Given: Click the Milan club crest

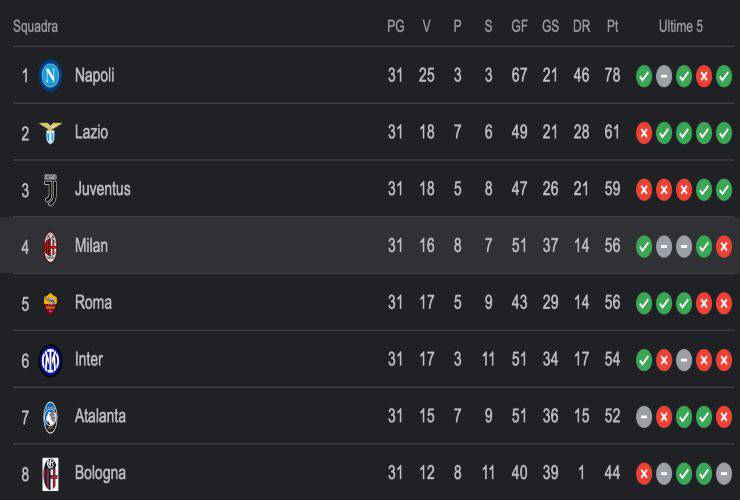Looking at the screenshot, I should click(x=50, y=246).
